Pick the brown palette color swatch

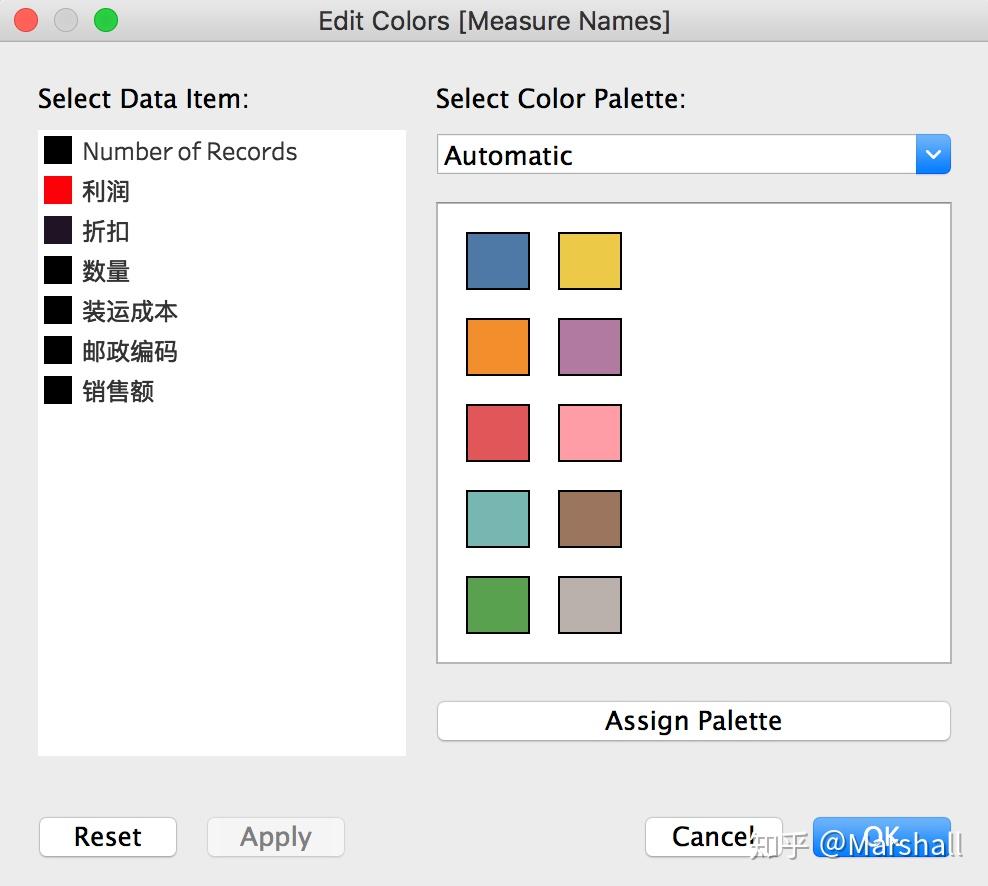click(590, 519)
